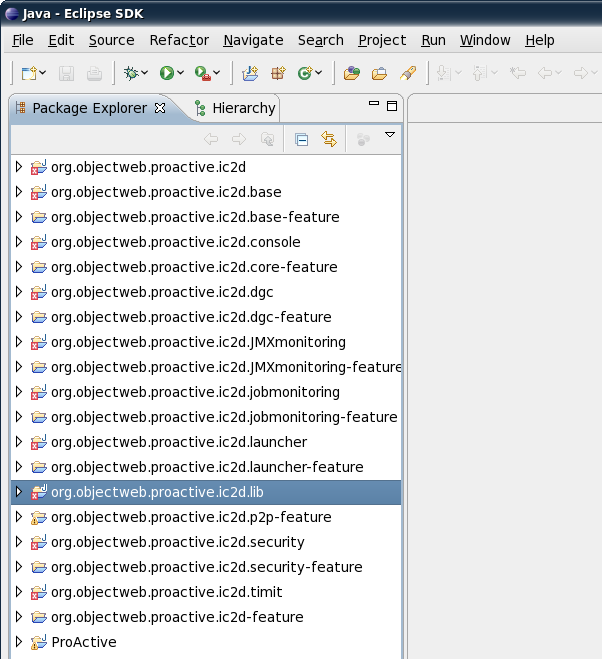The image size is (602, 659).
Task: Open the New Java Class dropdown arrow
Action: coord(319,73)
